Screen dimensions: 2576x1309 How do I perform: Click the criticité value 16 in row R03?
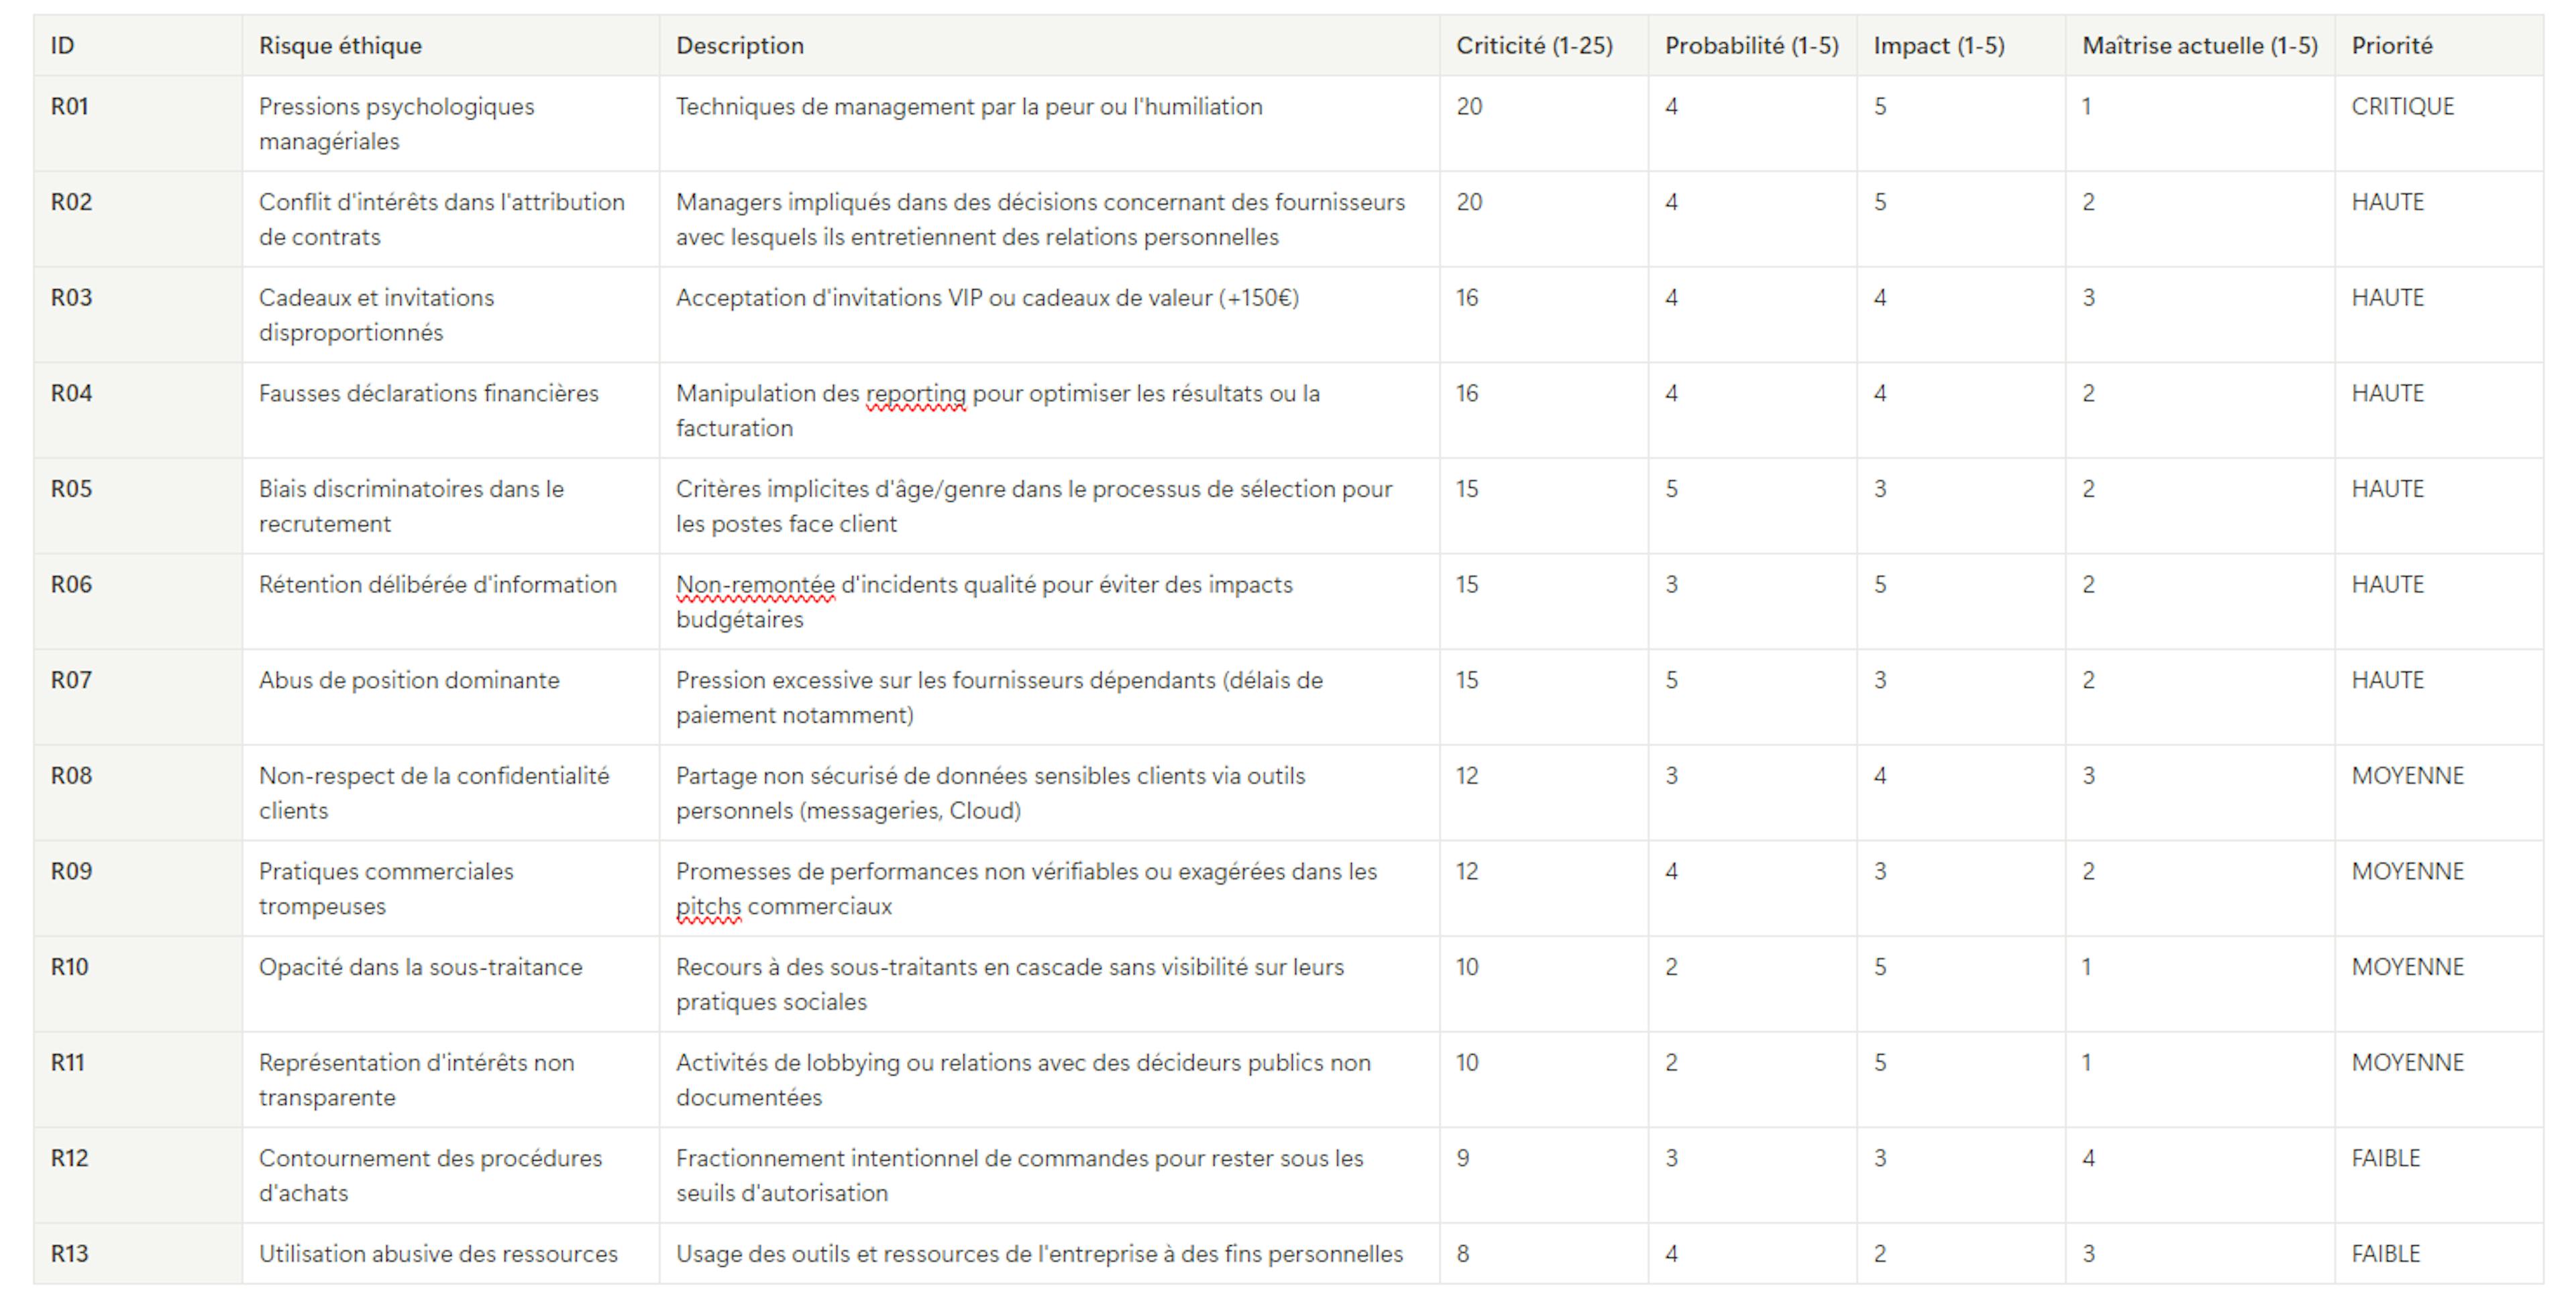[1467, 297]
